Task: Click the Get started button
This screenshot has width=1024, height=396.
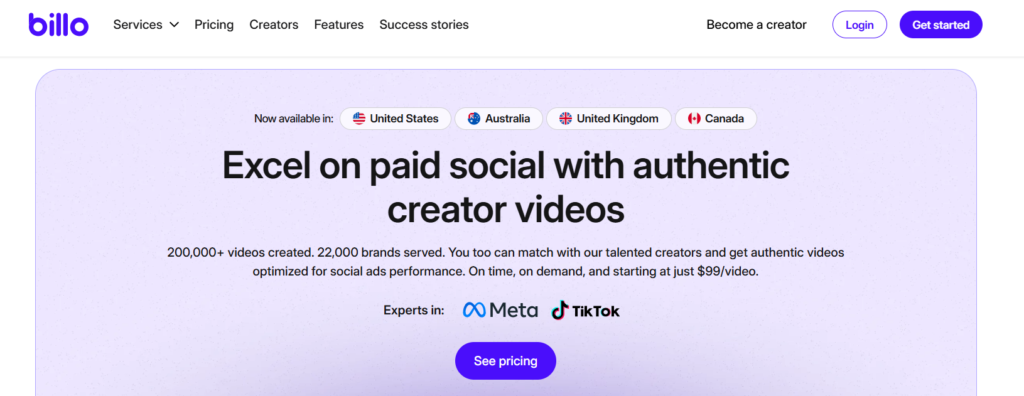Action: click(940, 25)
